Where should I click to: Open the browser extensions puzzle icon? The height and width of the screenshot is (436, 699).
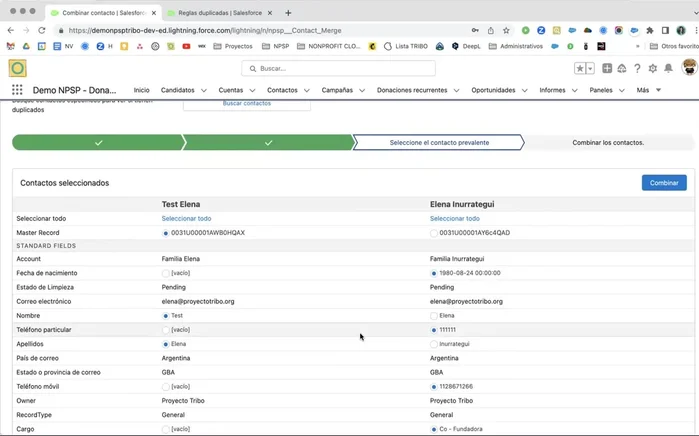[x=650, y=30]
